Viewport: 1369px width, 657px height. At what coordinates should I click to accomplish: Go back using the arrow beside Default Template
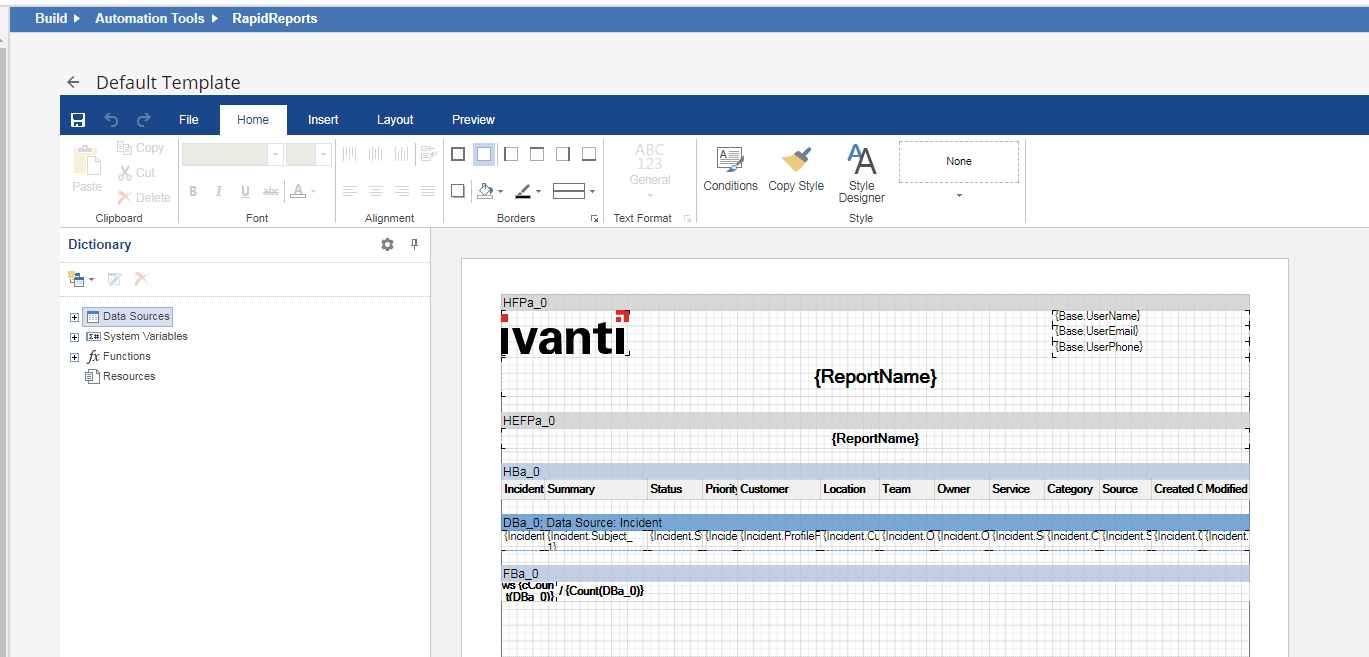pos(73,83)
